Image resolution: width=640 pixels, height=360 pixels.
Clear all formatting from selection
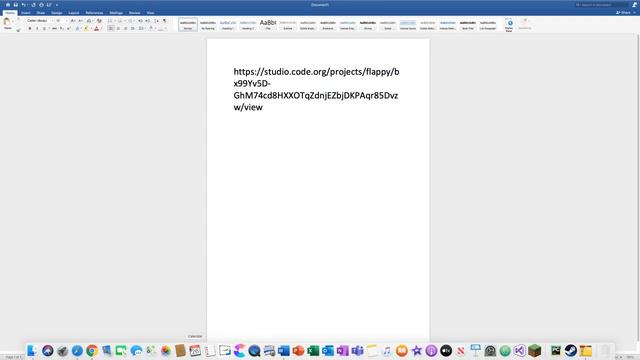click(x=99, y=20)
